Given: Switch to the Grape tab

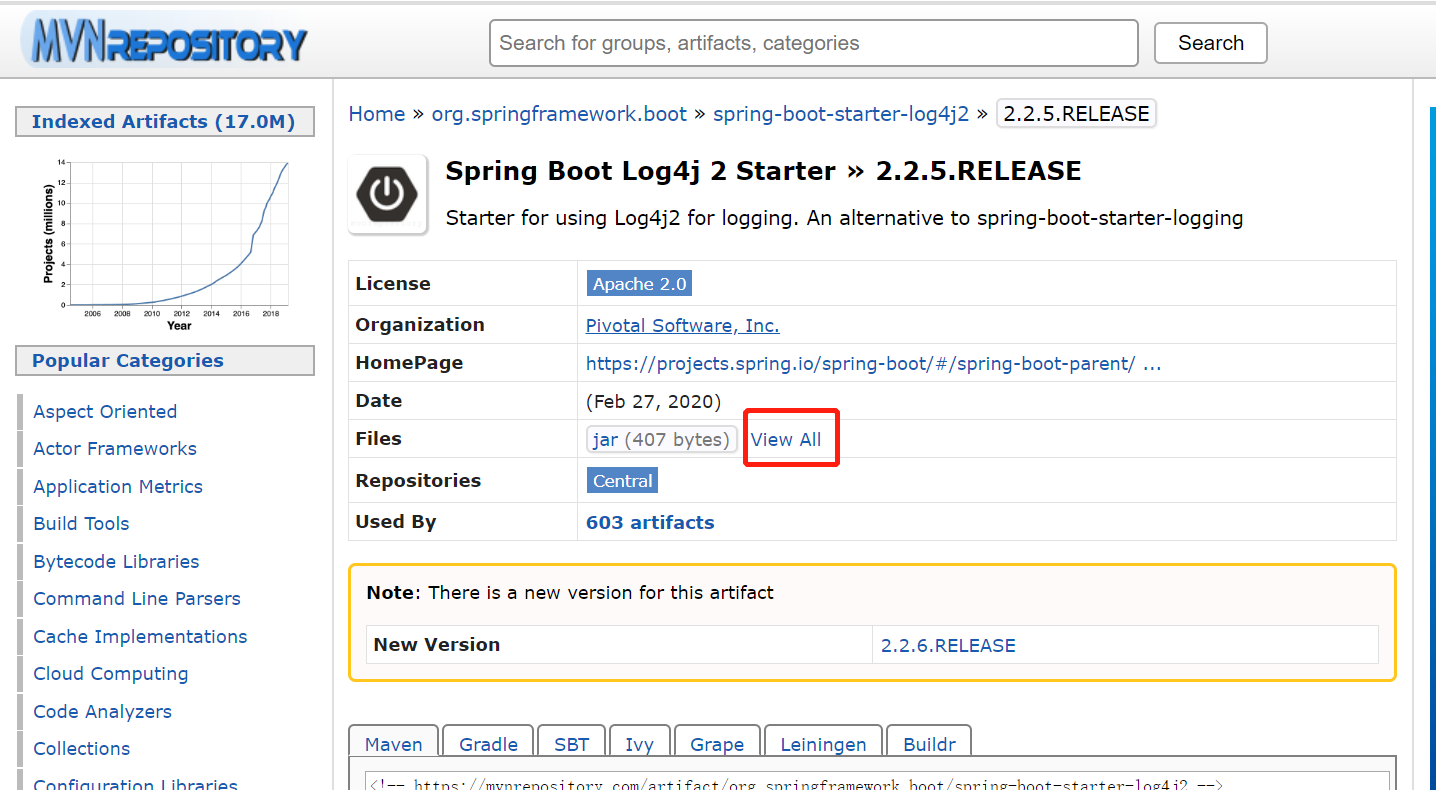Looking at the screenshot, I should pyautogui.click(x=717, y=744).
